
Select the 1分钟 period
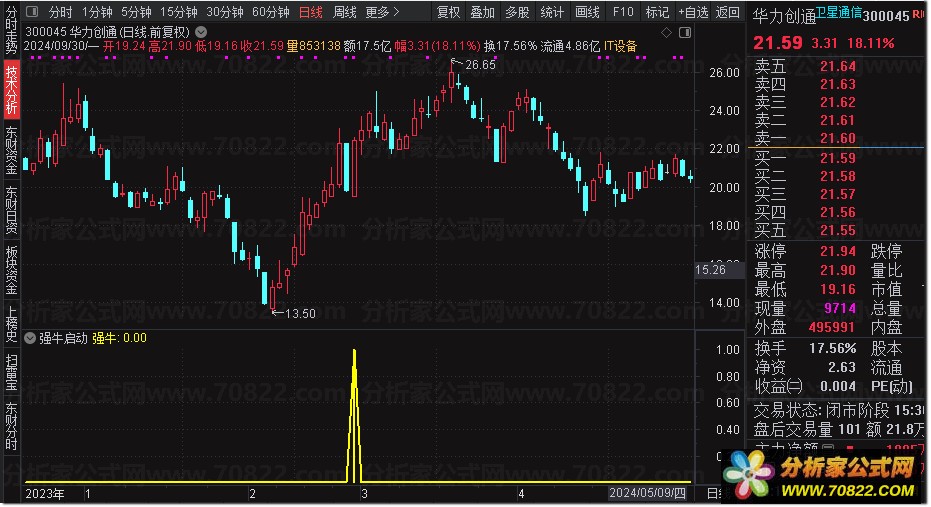pos(97,12)
